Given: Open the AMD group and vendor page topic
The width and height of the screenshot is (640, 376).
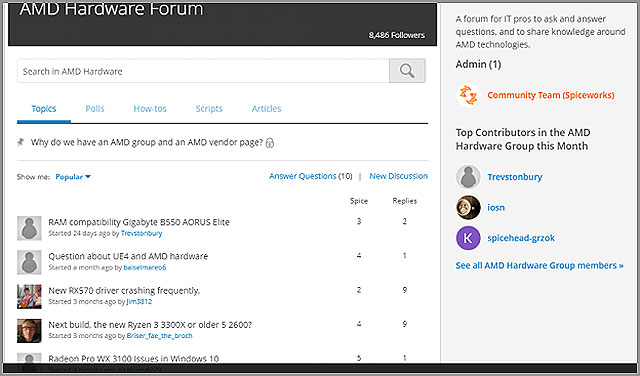Looking at the screenshot, I should 147,142.
